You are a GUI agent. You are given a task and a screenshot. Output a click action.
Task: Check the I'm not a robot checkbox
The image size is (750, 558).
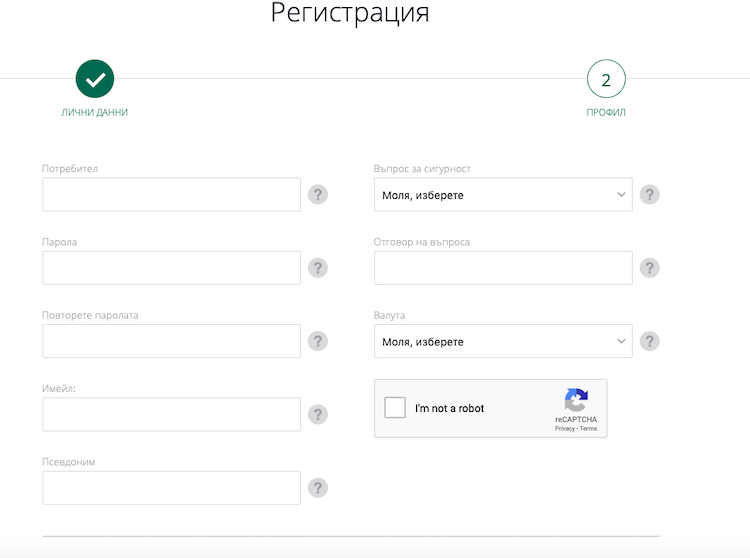tap(395, 407)
